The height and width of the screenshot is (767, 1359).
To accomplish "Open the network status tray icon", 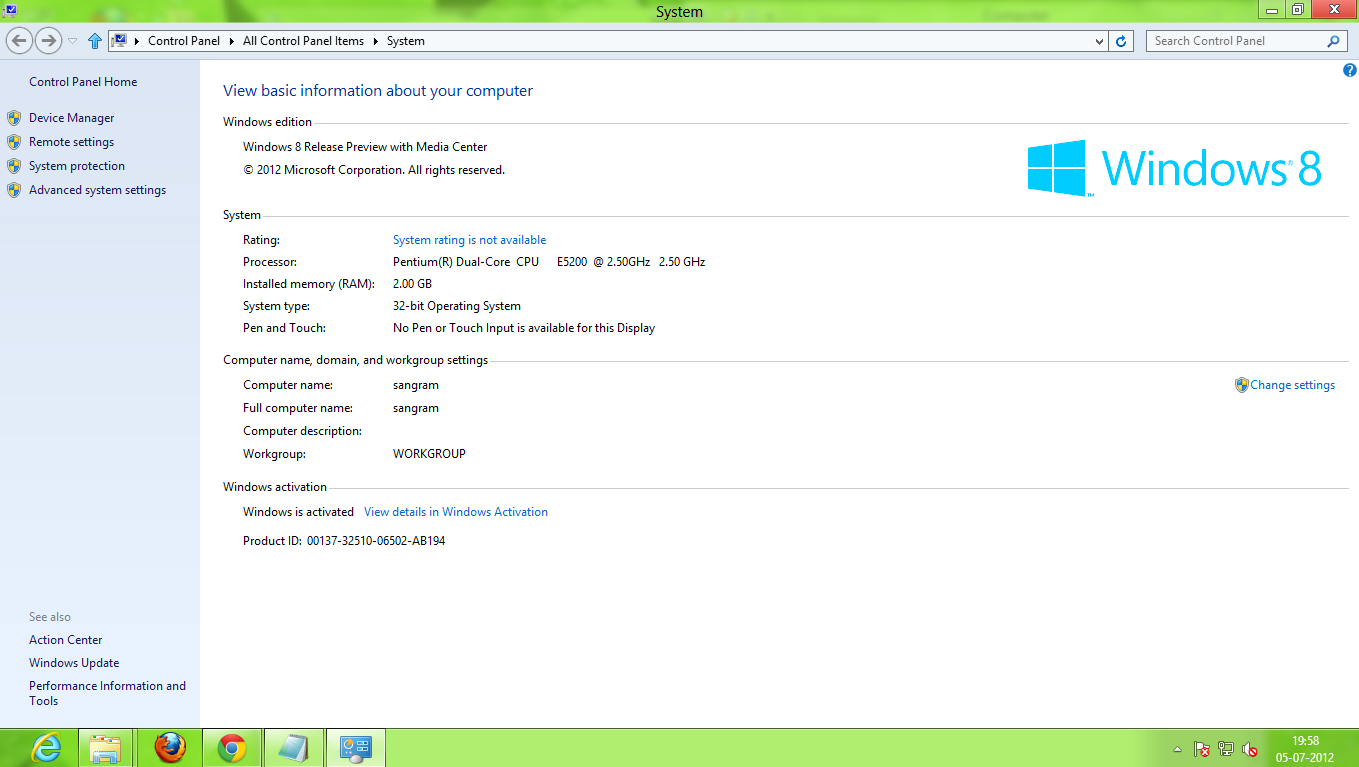I will click(x=1225, y=748).
